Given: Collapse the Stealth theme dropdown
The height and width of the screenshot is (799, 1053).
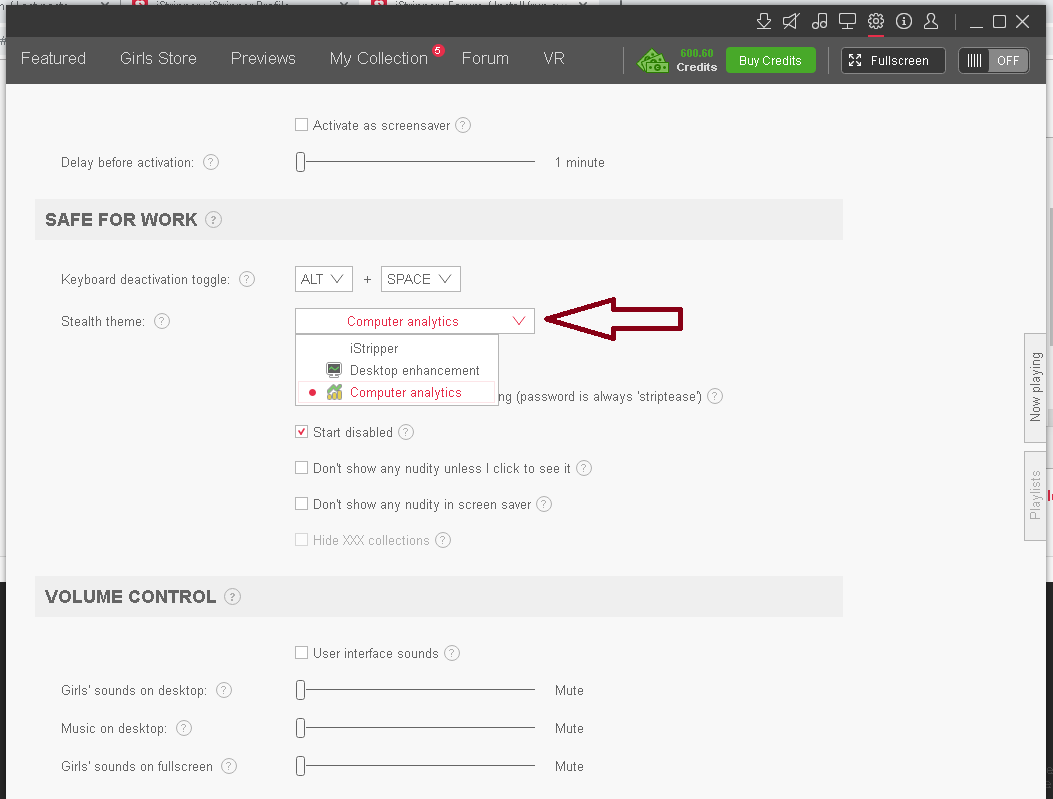Looking at the screenshot, I should [414, 321].
